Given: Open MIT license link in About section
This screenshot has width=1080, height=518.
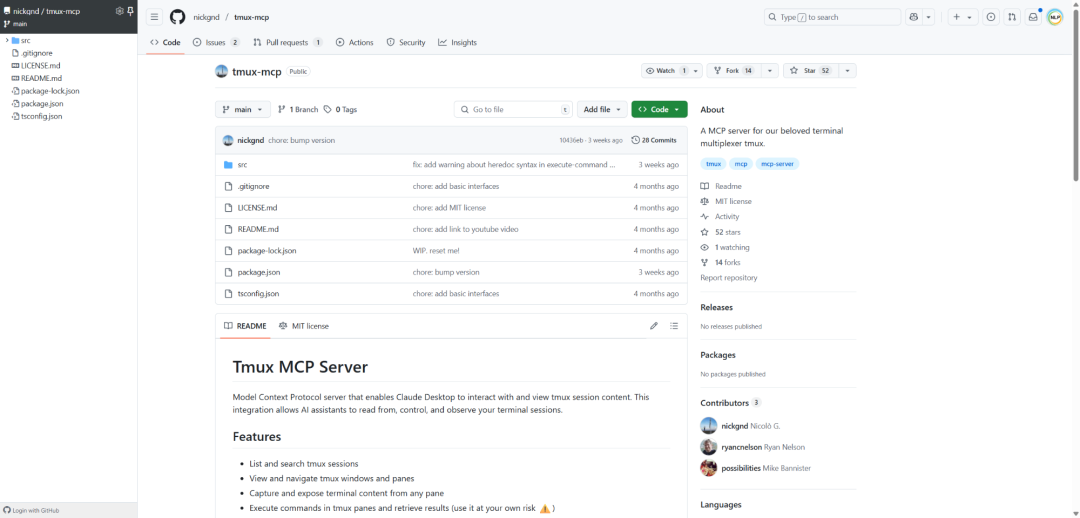Looking at the screenshot, I should (726, 201).
